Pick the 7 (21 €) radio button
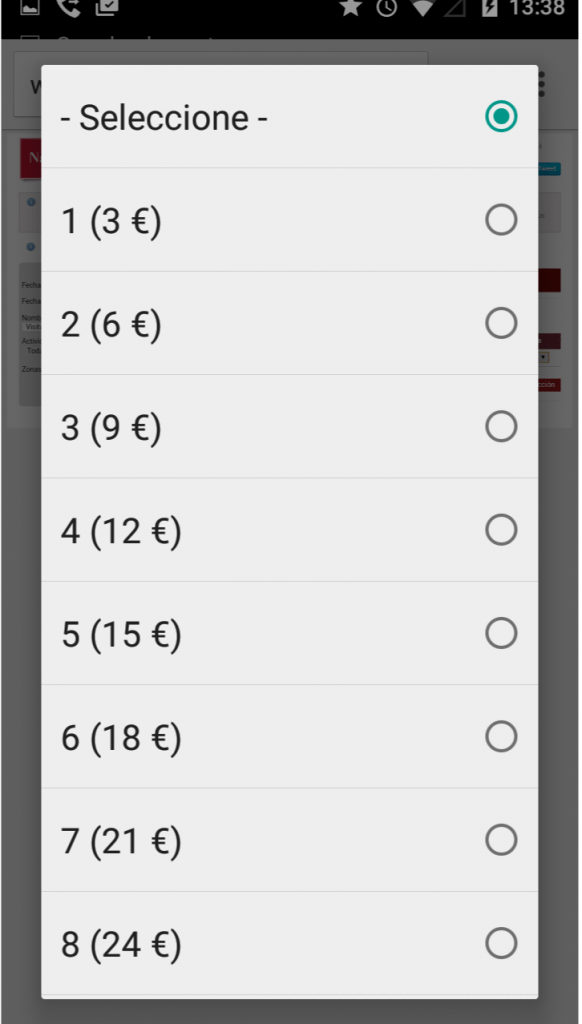The height and width of the screenshot is (1024, 582). pos(501,840)
